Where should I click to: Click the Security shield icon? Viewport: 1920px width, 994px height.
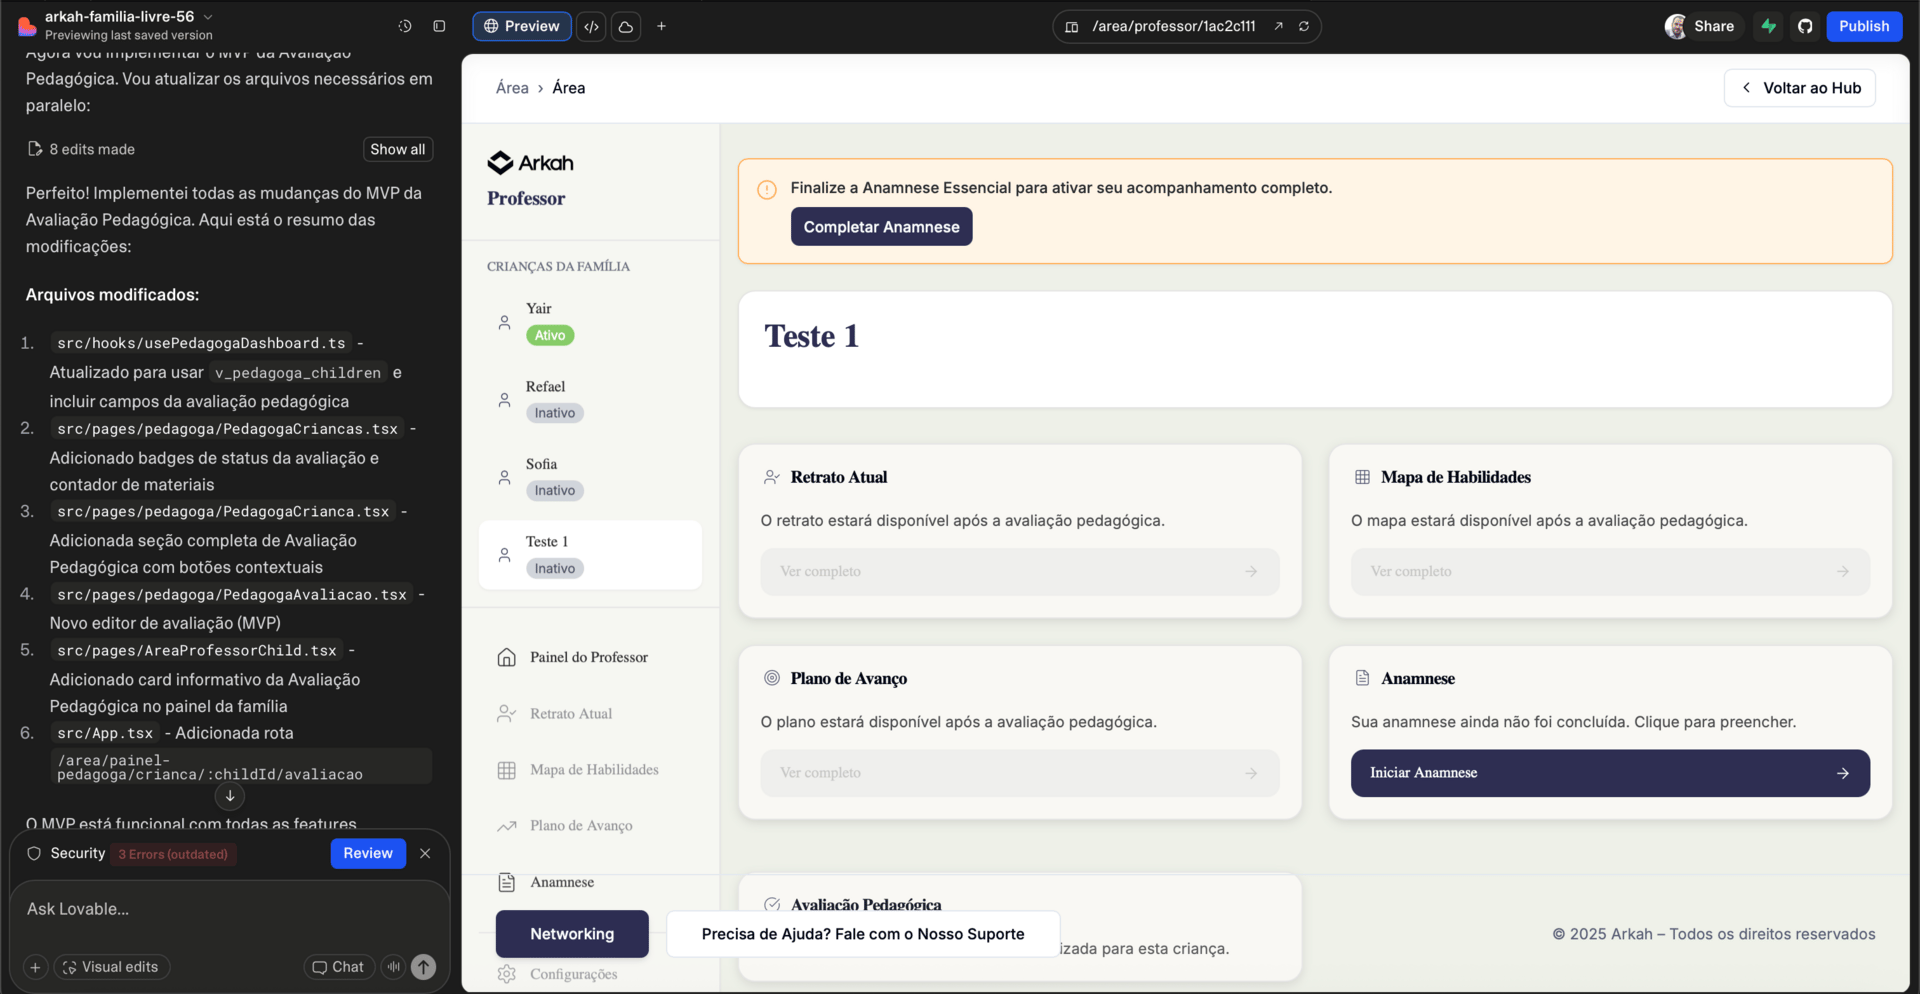pyautogui.click(x=34, y=853)
